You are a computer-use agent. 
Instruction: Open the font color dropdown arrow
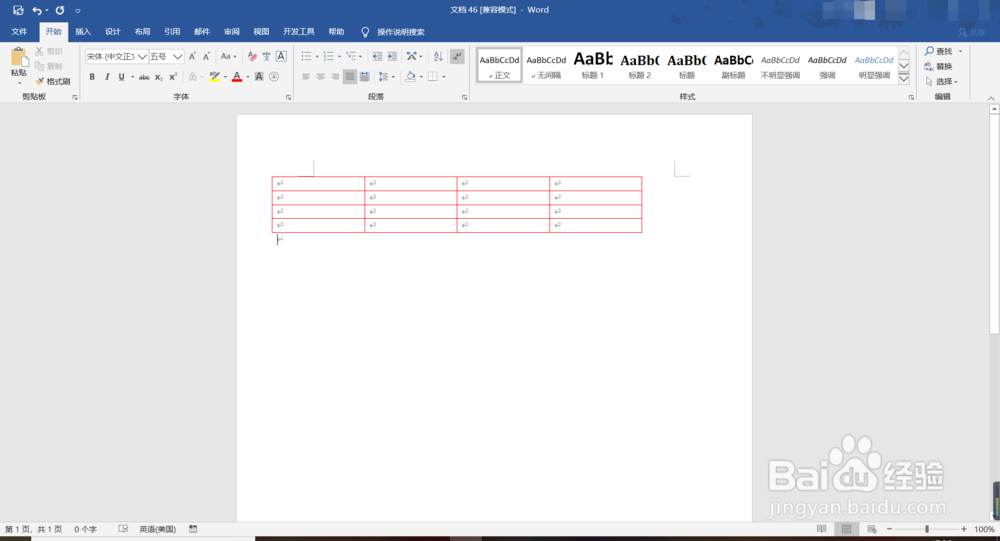247,77
